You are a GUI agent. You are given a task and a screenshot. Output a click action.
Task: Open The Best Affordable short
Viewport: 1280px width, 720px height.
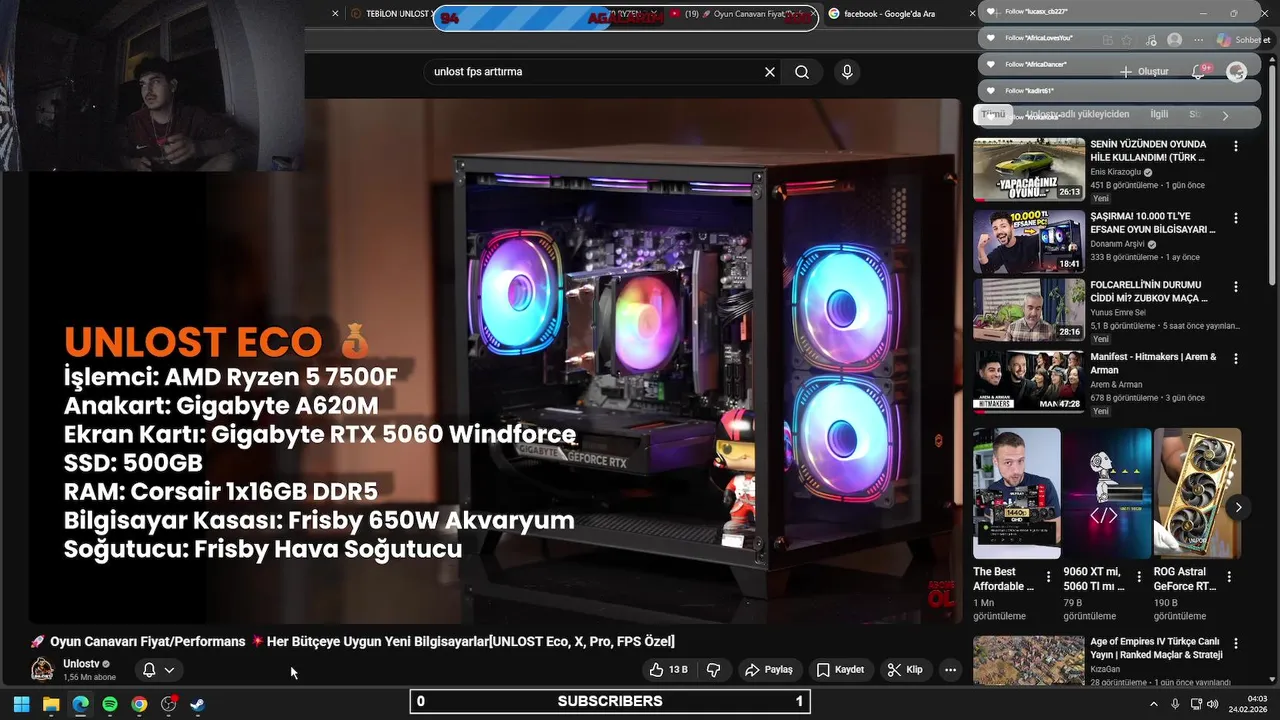[x=1017, y=493]
